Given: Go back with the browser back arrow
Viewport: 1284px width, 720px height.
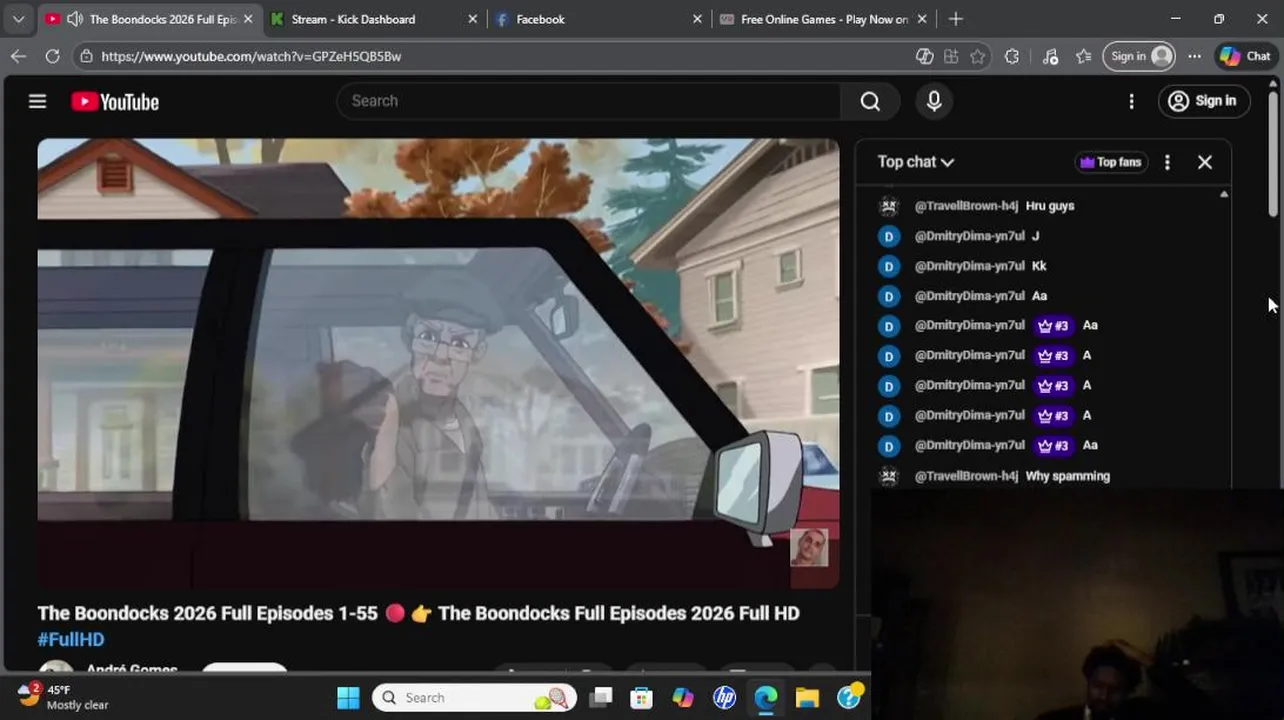Looking at the screenshot, I should point(18,56).
